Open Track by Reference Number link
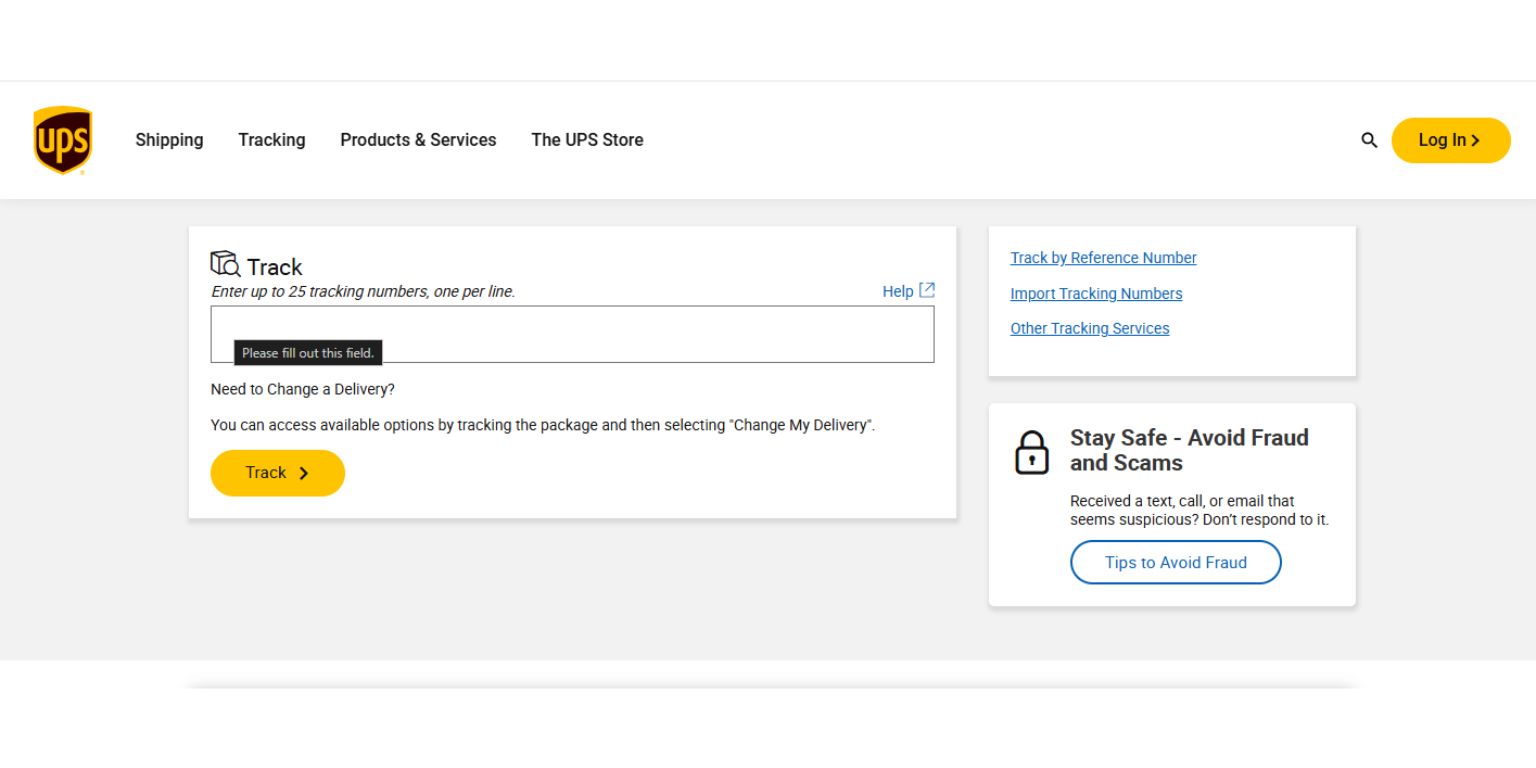The width and height of the screenshot is (1536, 768). pyautogui.click(x=1103, y=258)
